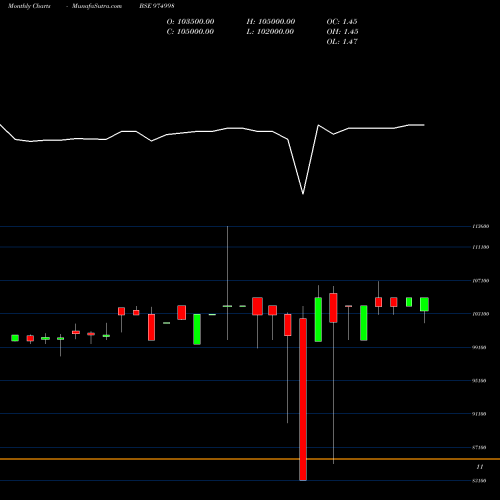Click the 'BSE 974998' symbol label
Viewport: 500px width, 500px height.
(x=157, y=6)
